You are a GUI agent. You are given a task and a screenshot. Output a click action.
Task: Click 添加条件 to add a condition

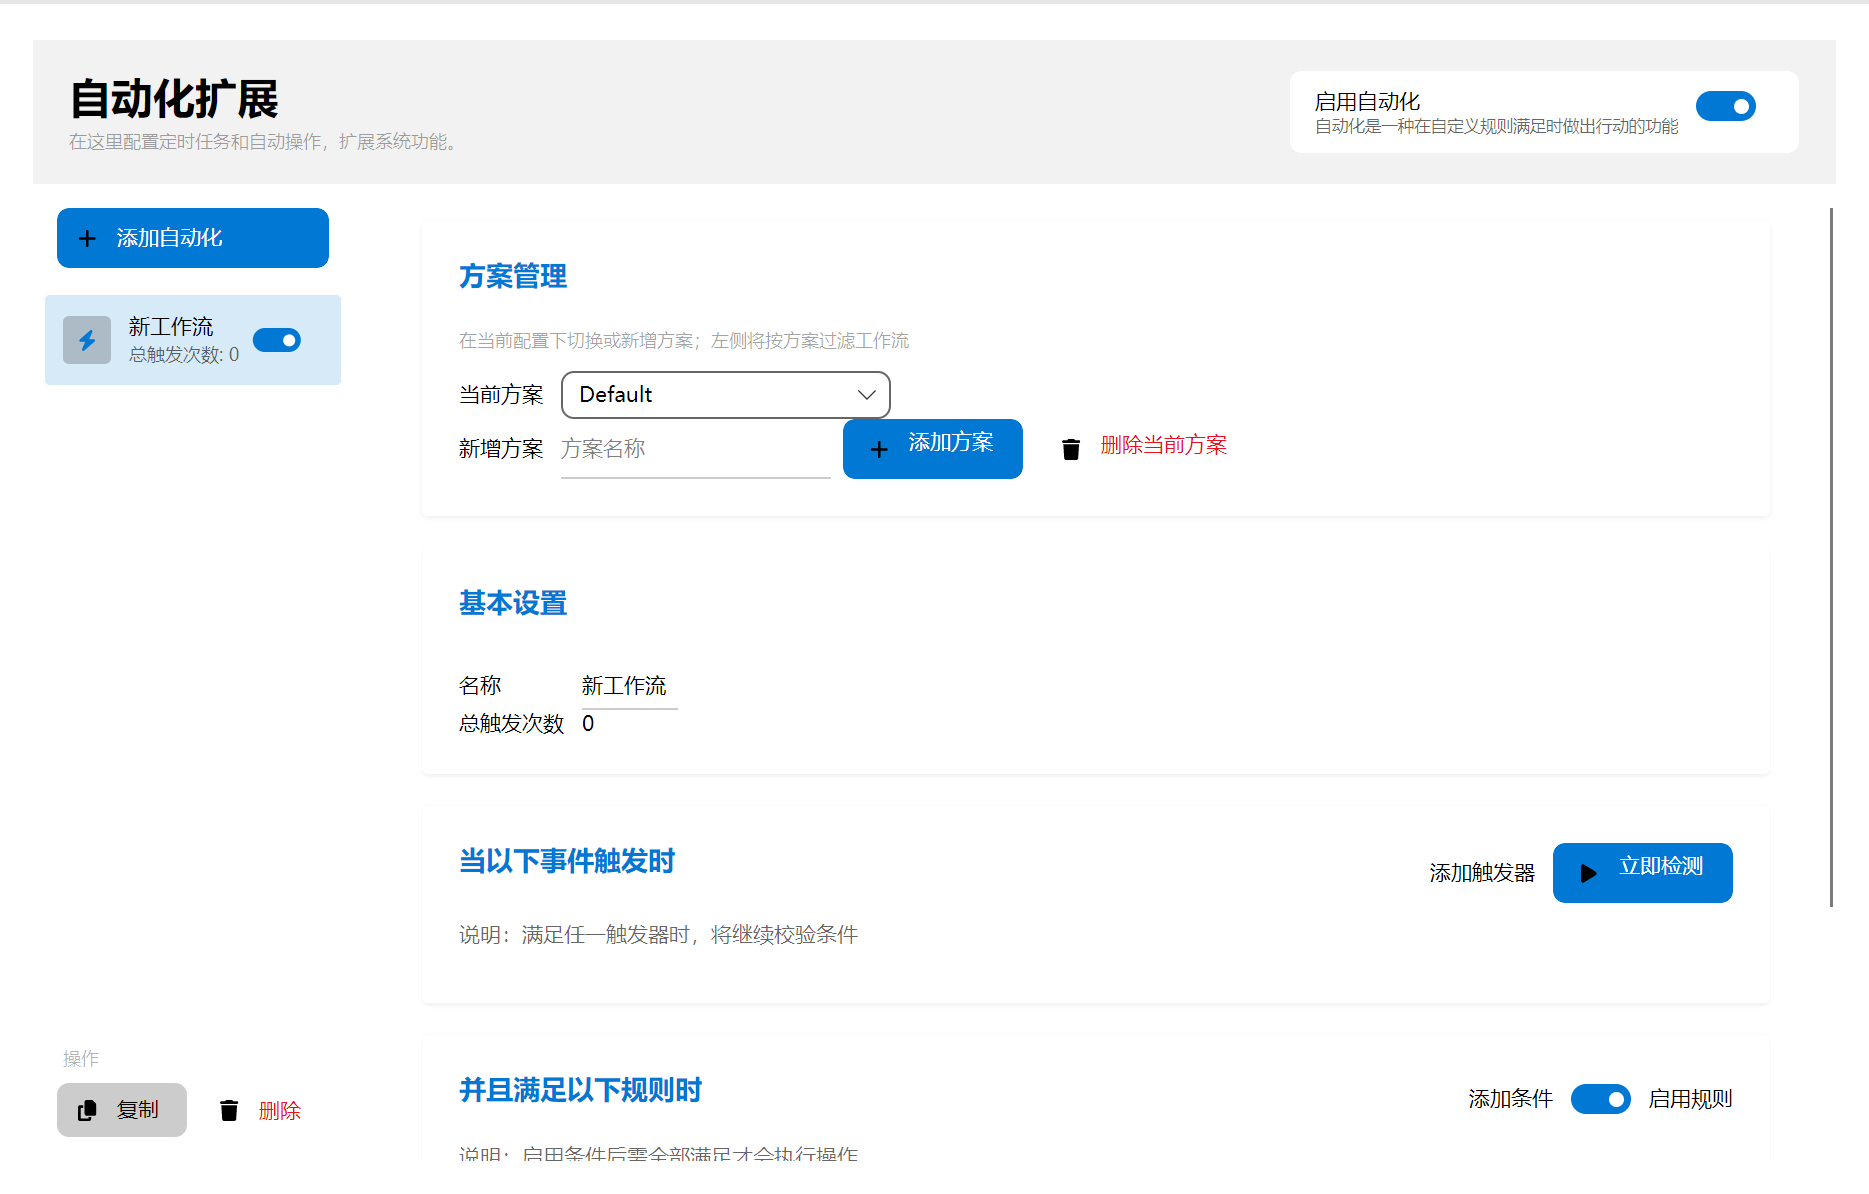pos(1510,1099)
